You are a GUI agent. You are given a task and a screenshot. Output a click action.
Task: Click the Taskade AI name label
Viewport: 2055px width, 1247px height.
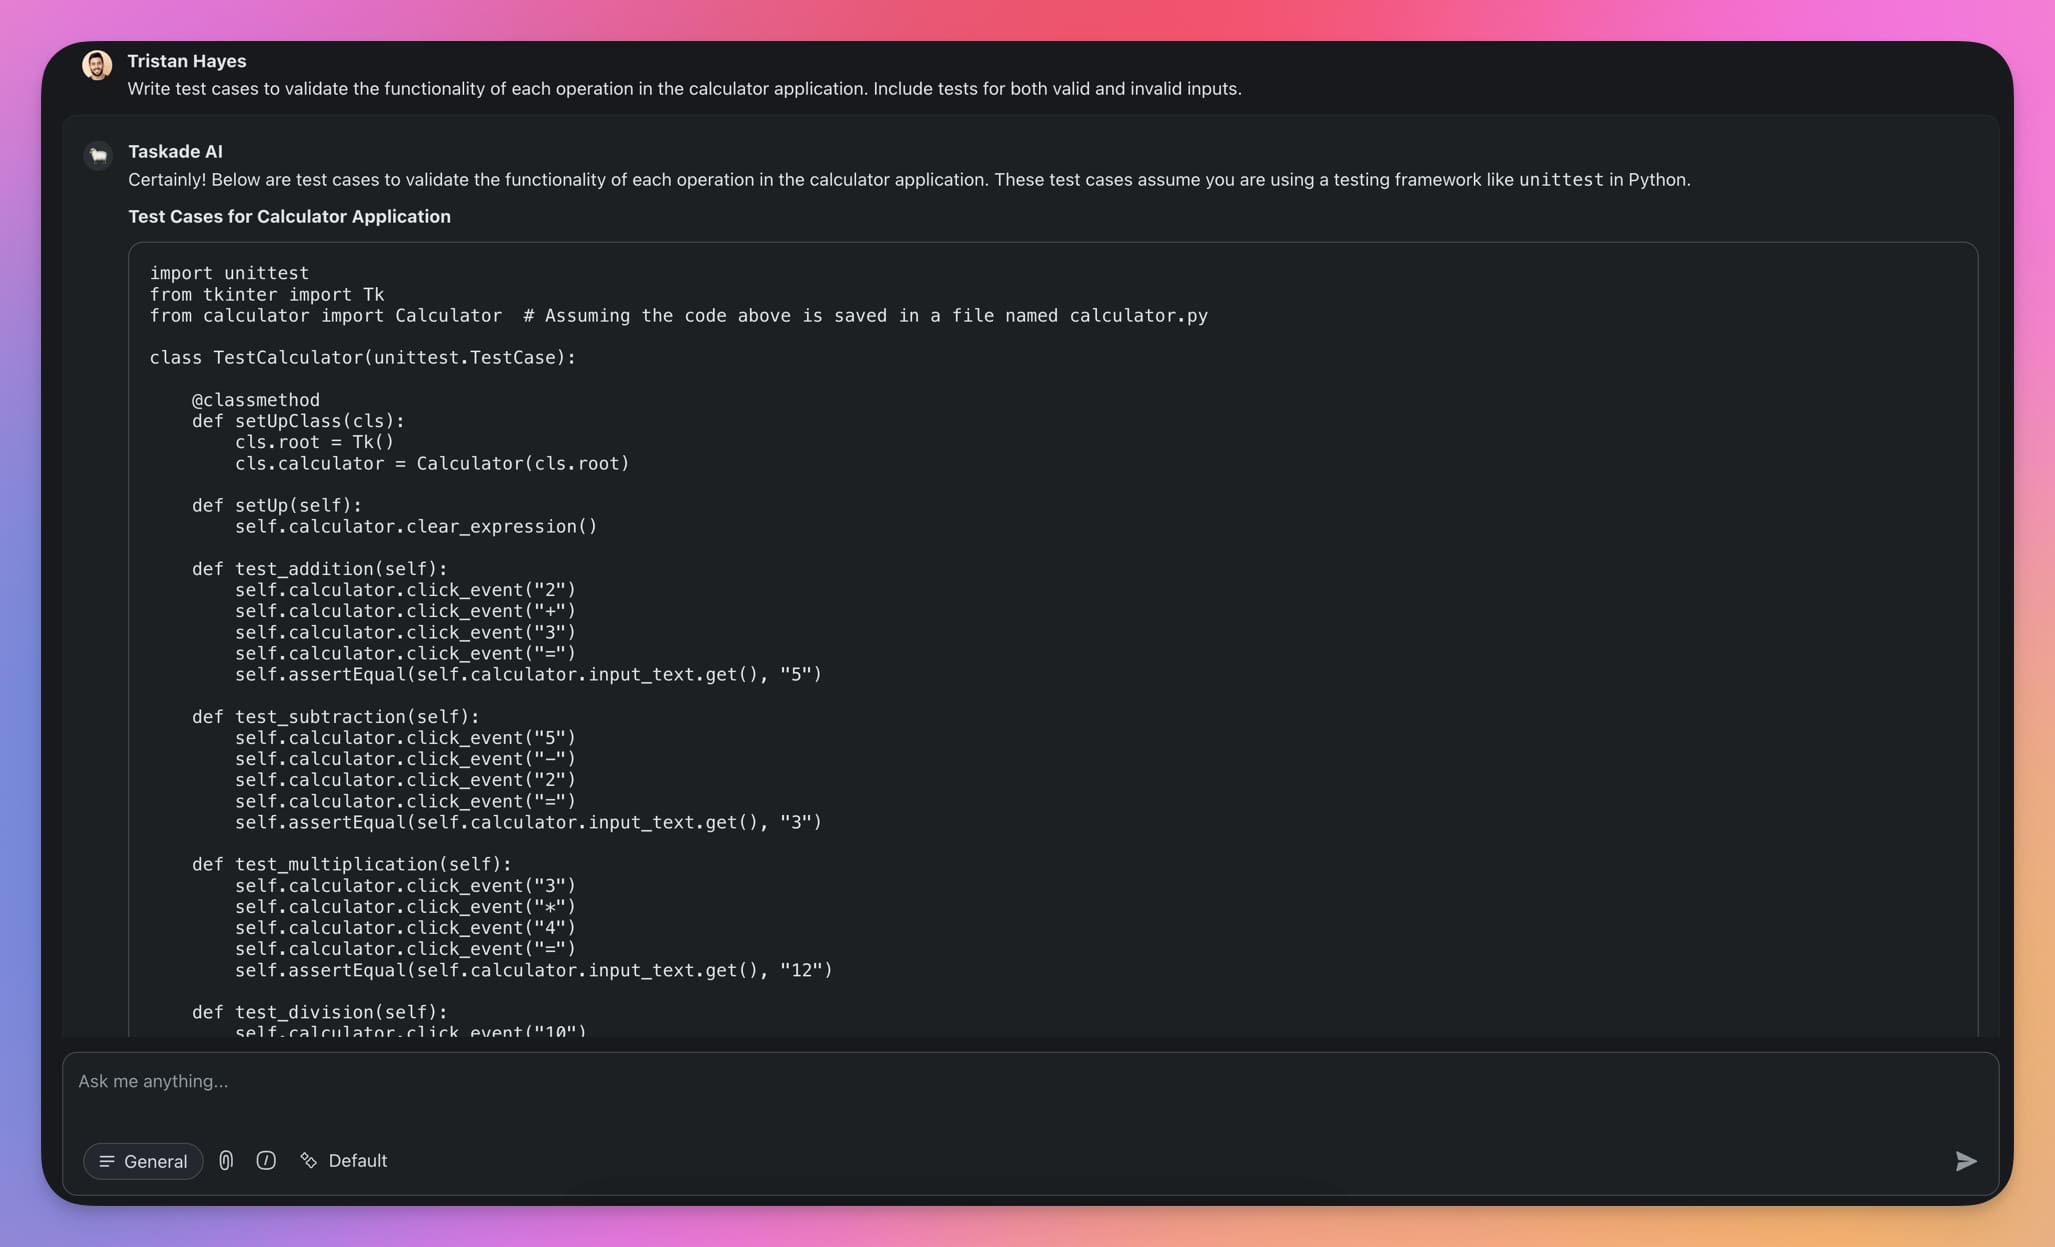(175, 151)
